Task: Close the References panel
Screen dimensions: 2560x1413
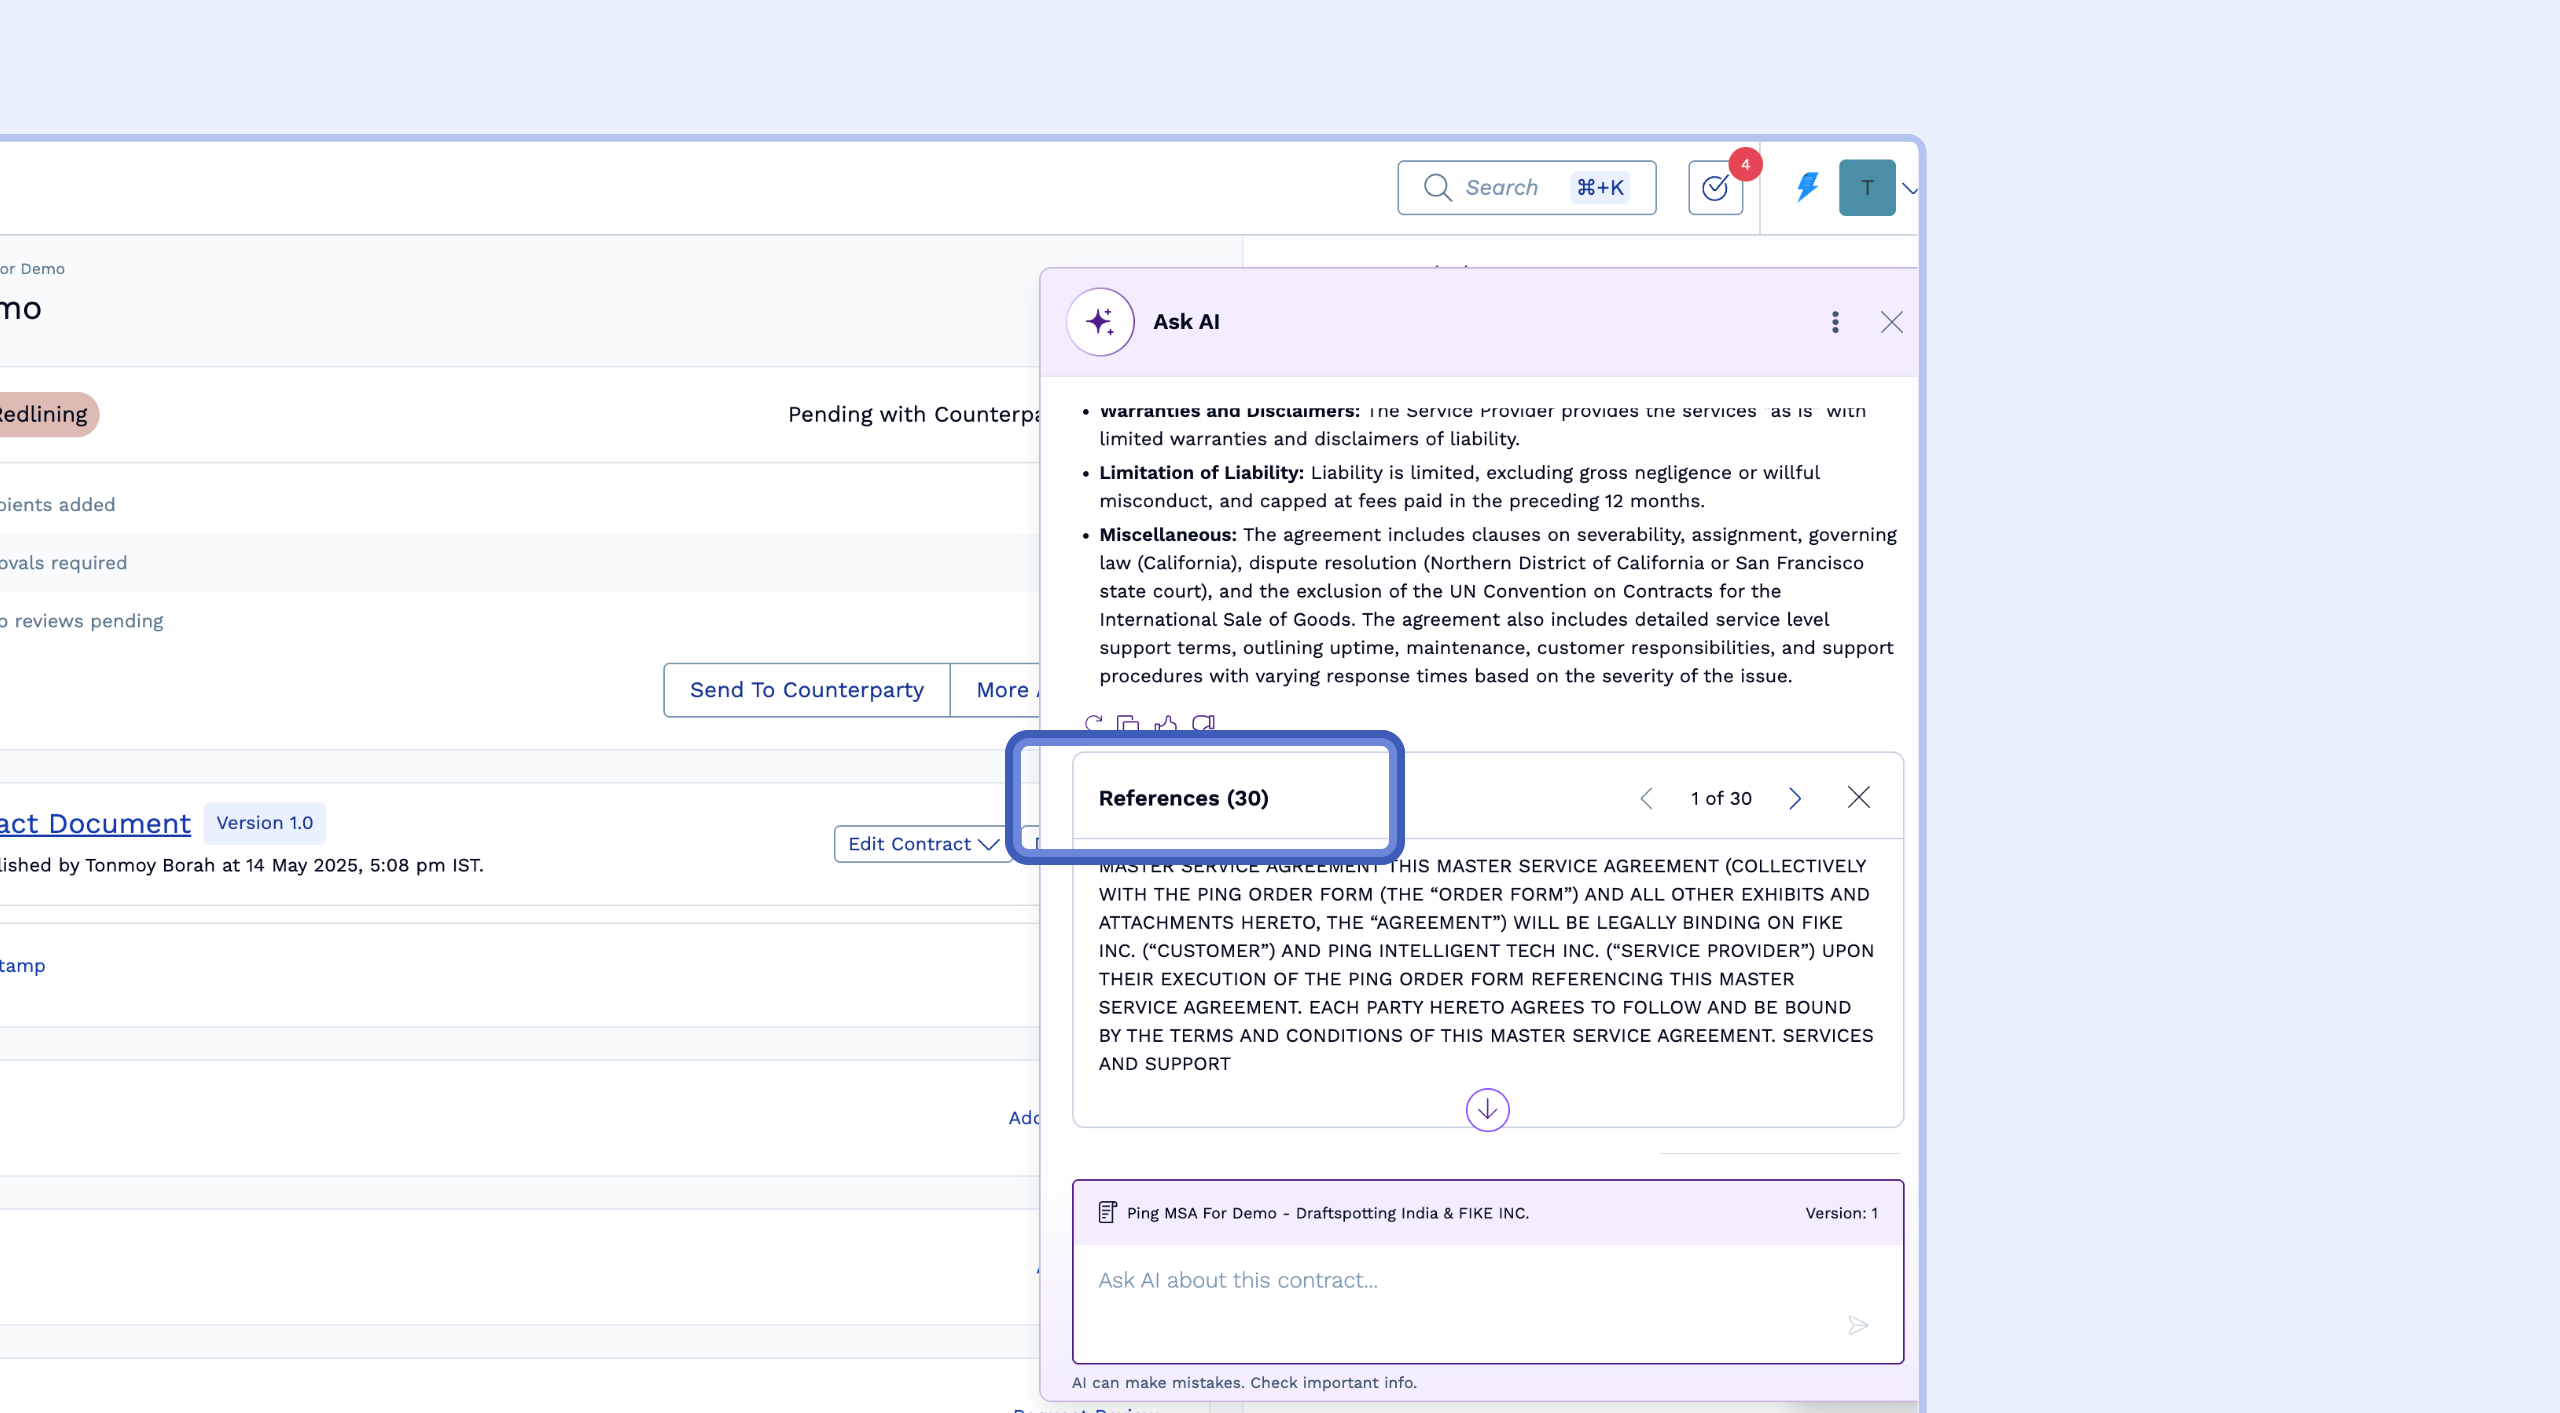Action: [x=1858, y=797]
